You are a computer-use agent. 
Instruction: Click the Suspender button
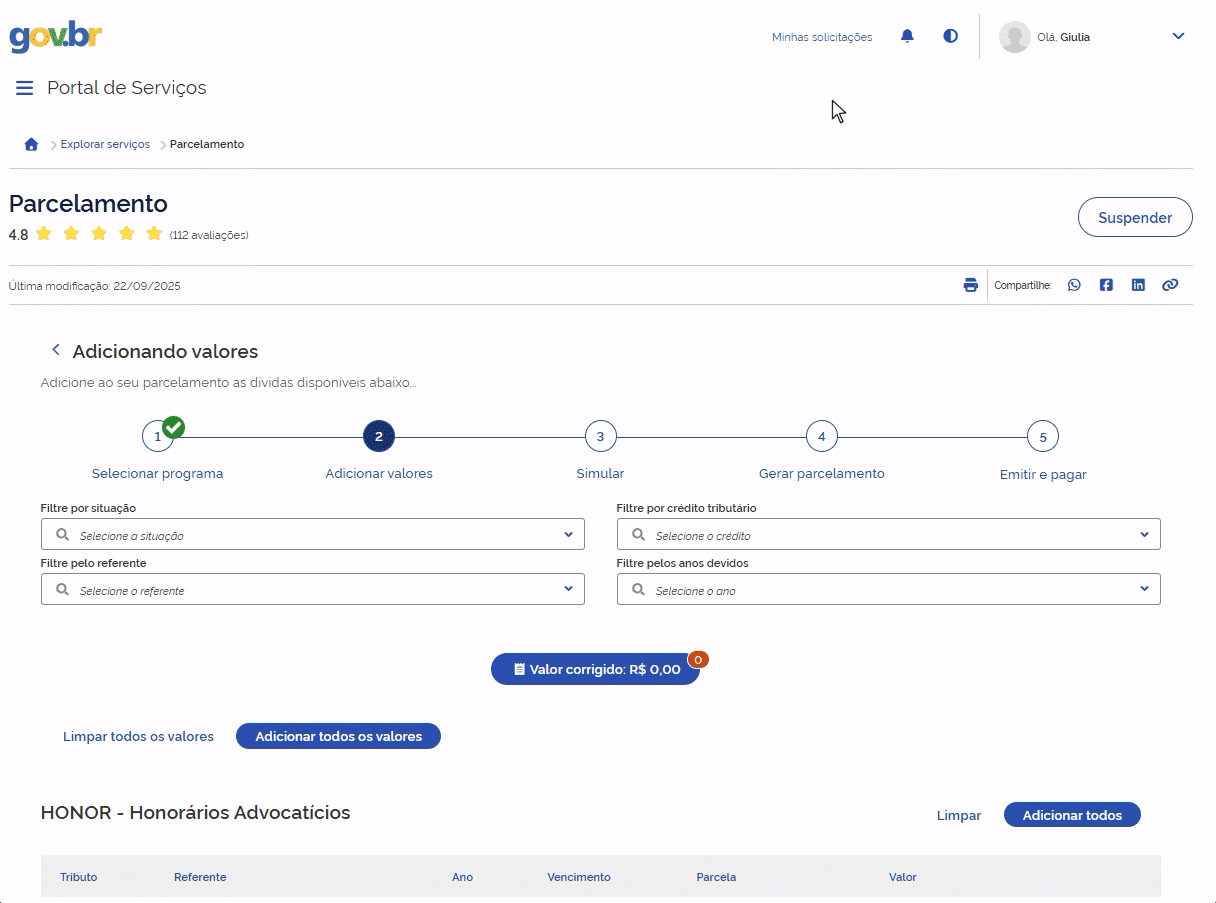[x=1135, y=217]
